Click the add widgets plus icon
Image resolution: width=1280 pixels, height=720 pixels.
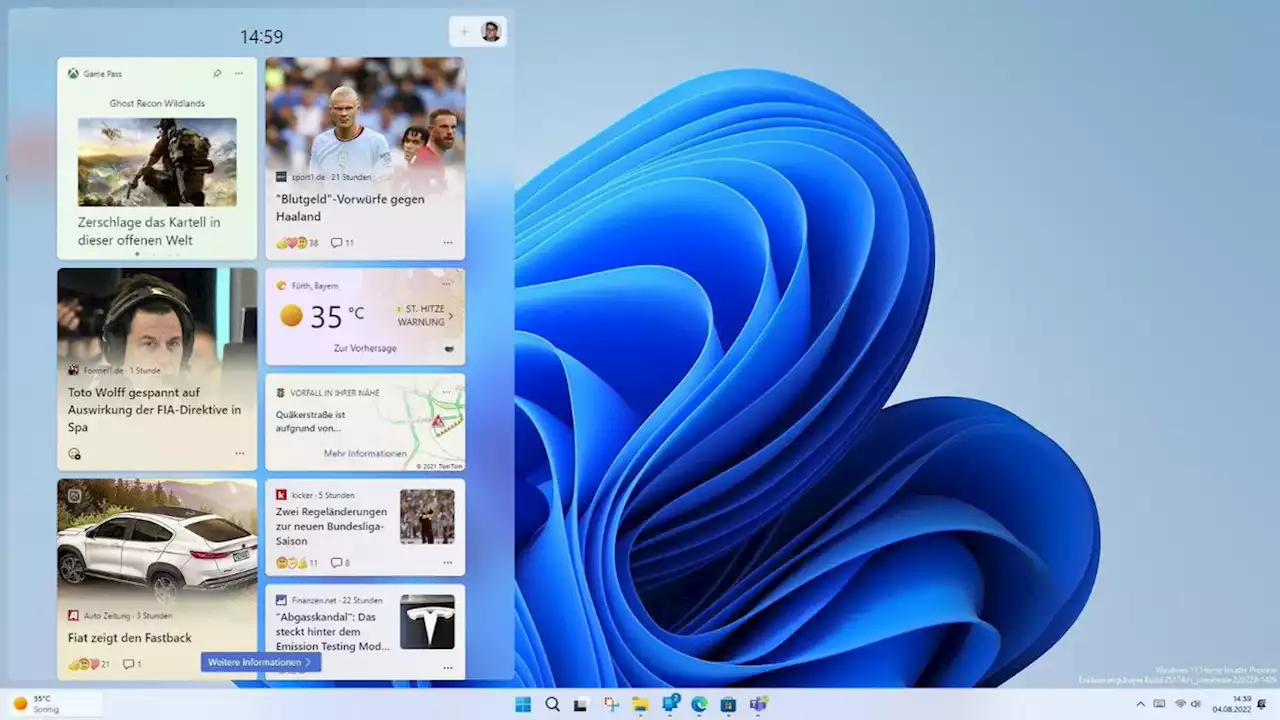point(464,32)
